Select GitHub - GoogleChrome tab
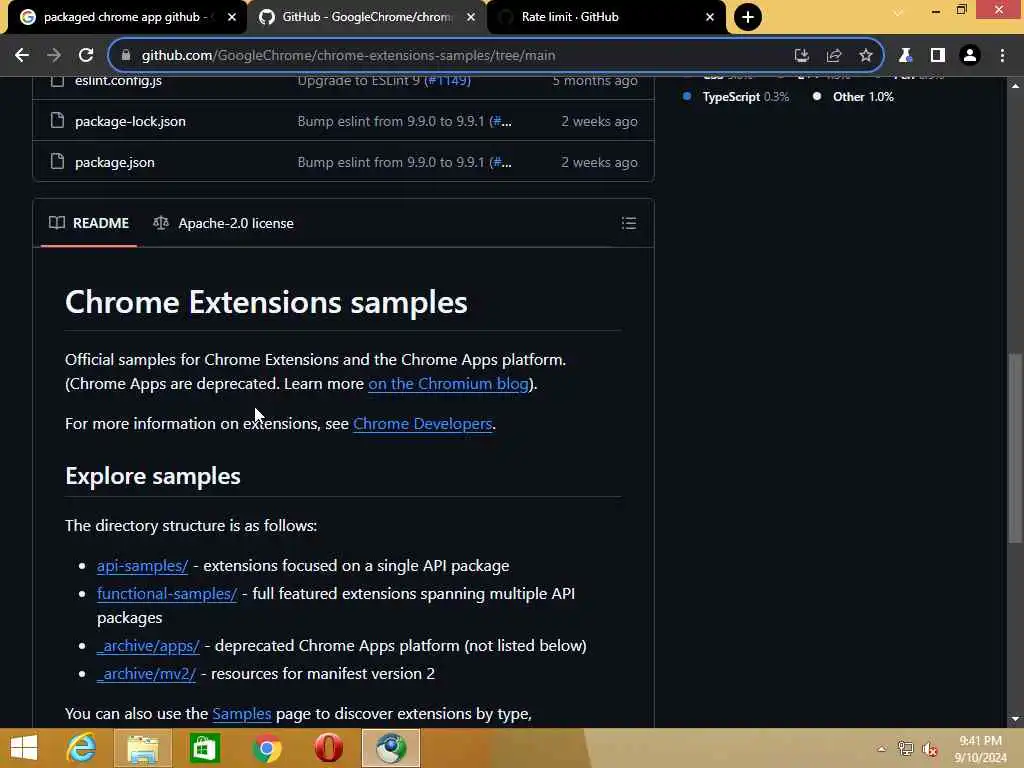1024x768 pixels. 367,17
